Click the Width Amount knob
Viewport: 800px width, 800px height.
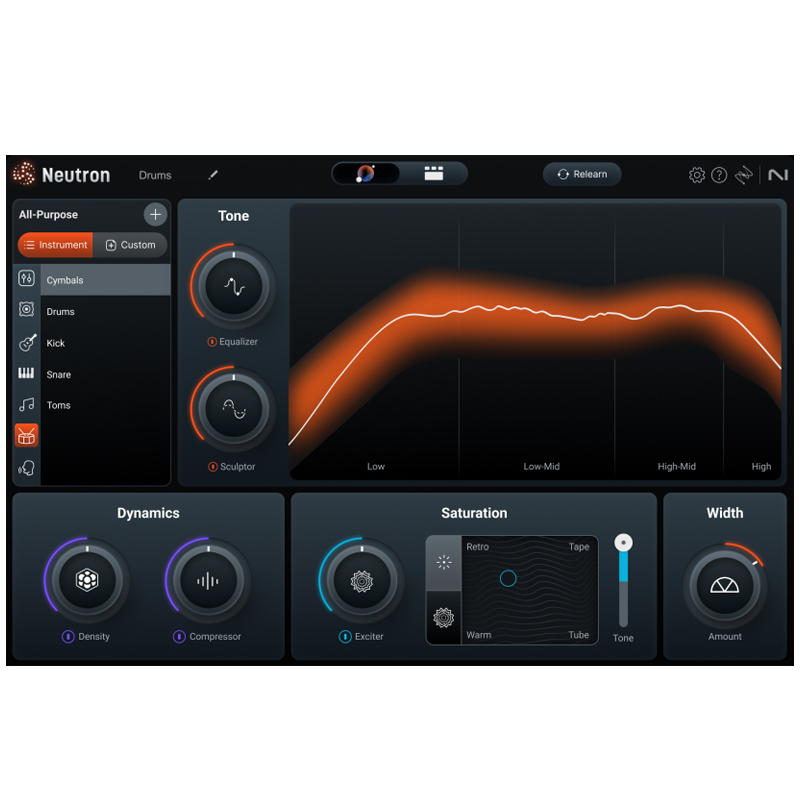click(x=724, y=586)
